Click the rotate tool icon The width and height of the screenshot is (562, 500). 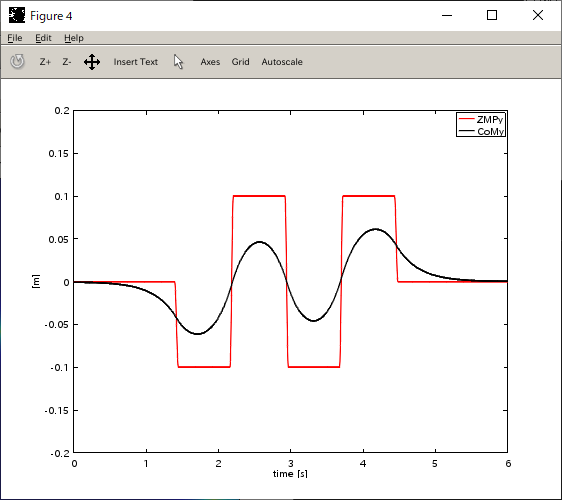17,62
